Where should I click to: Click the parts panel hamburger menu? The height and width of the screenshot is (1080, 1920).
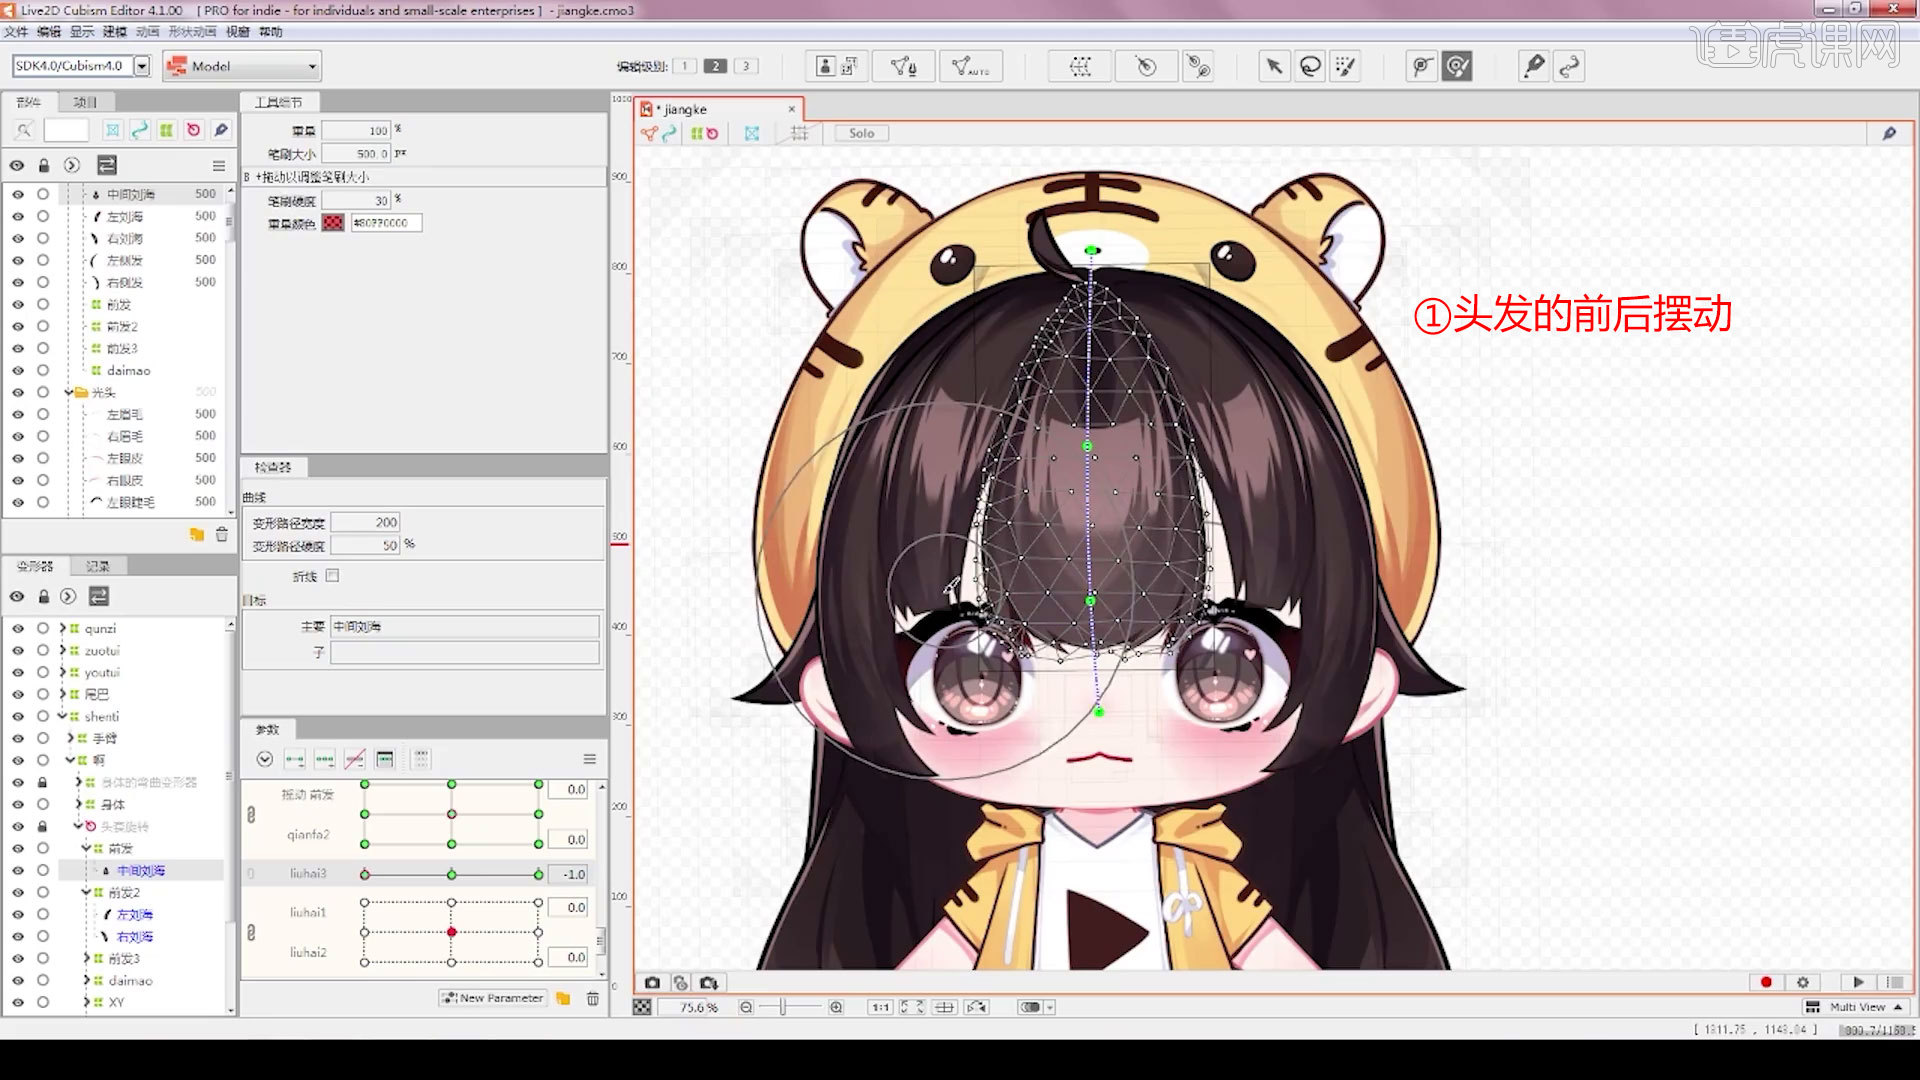[219, 166]
